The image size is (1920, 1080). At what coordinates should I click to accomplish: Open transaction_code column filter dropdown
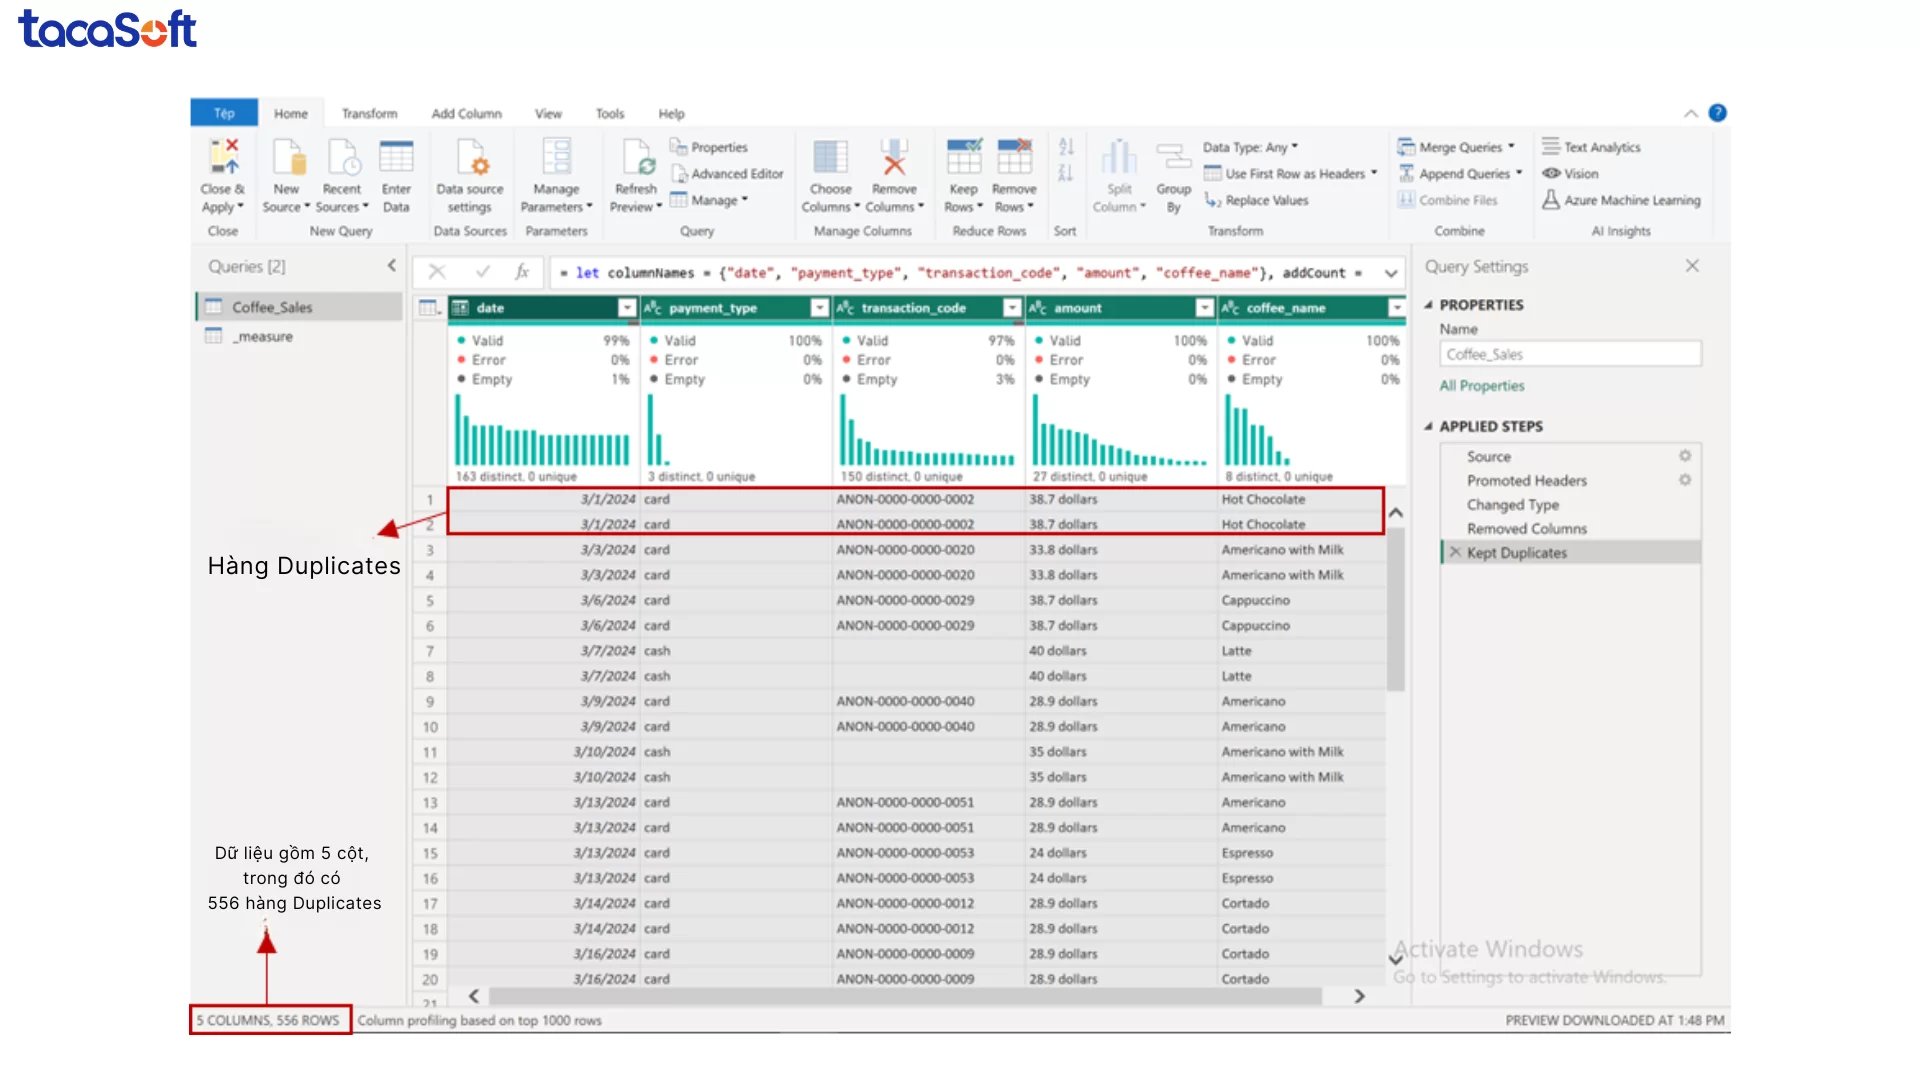[x=1012, y=308]
